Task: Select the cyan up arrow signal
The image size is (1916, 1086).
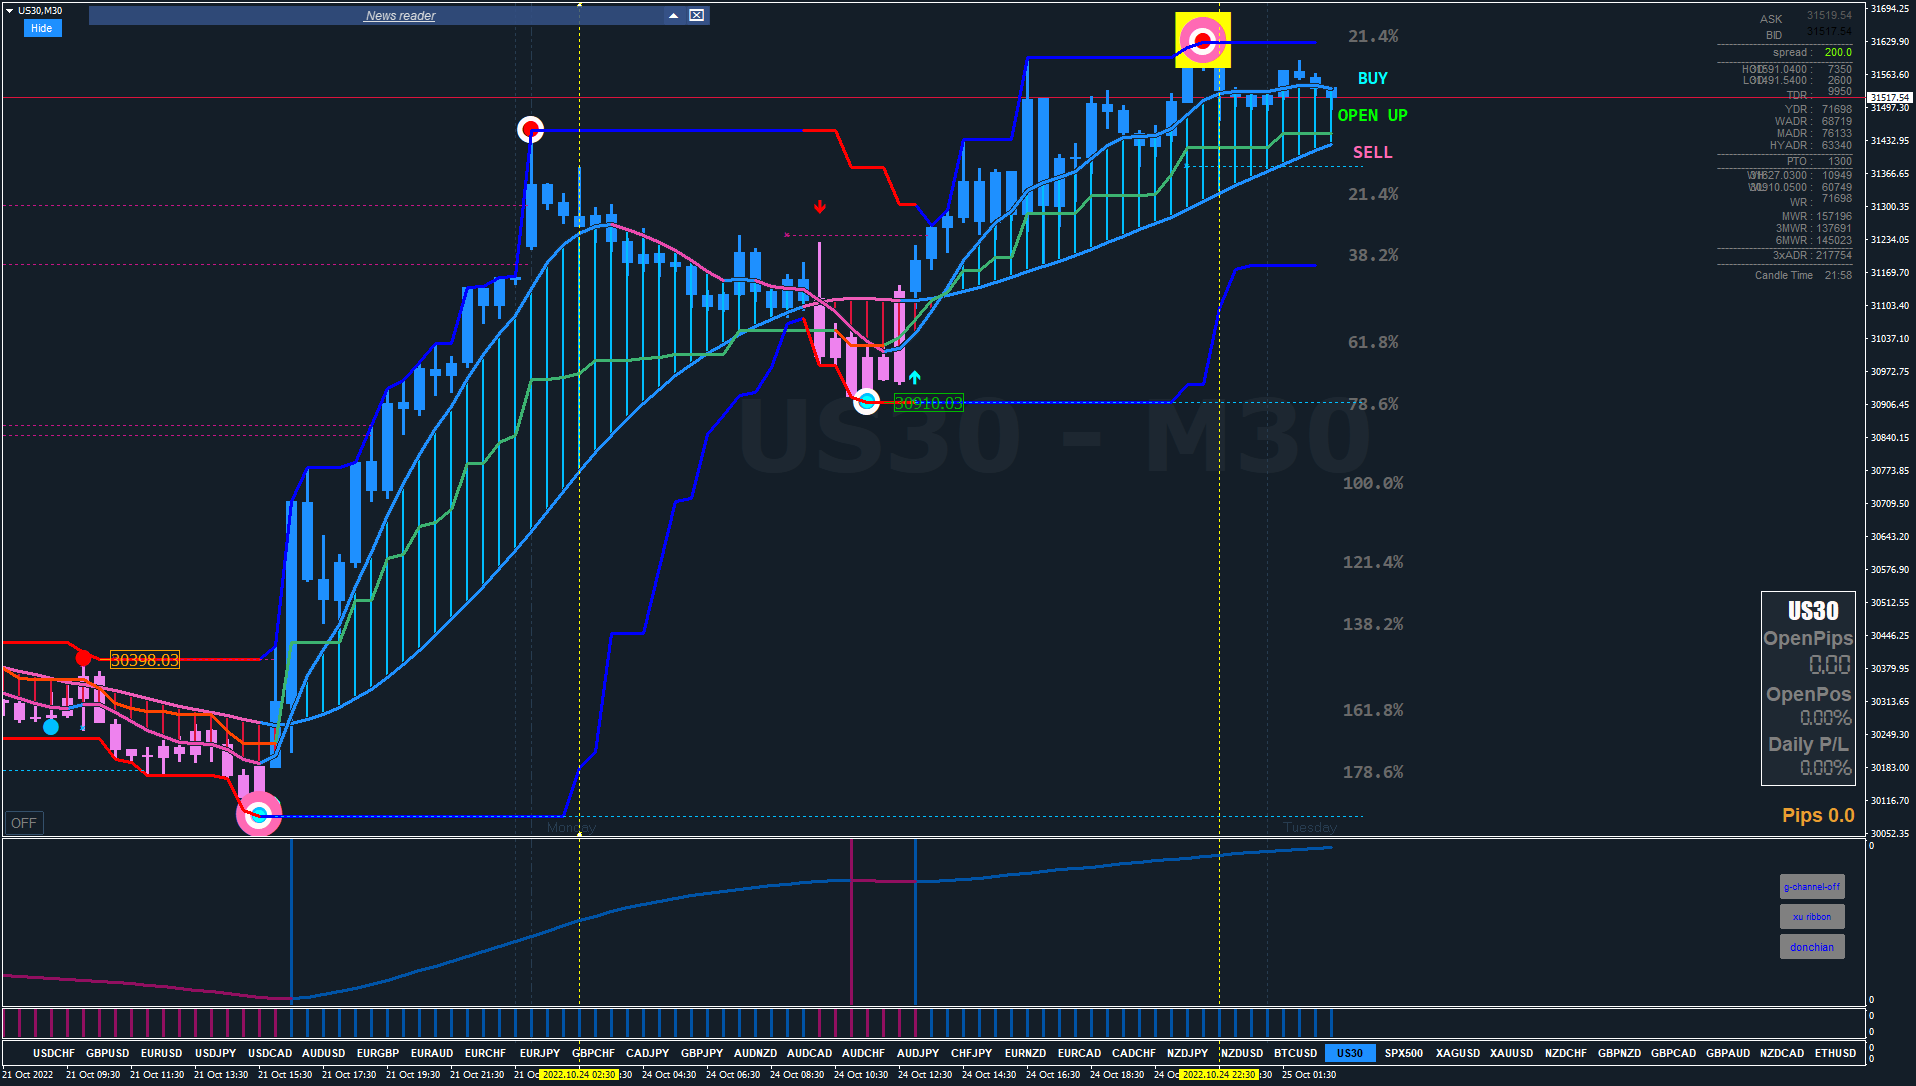Action: (x=914, y=378)
